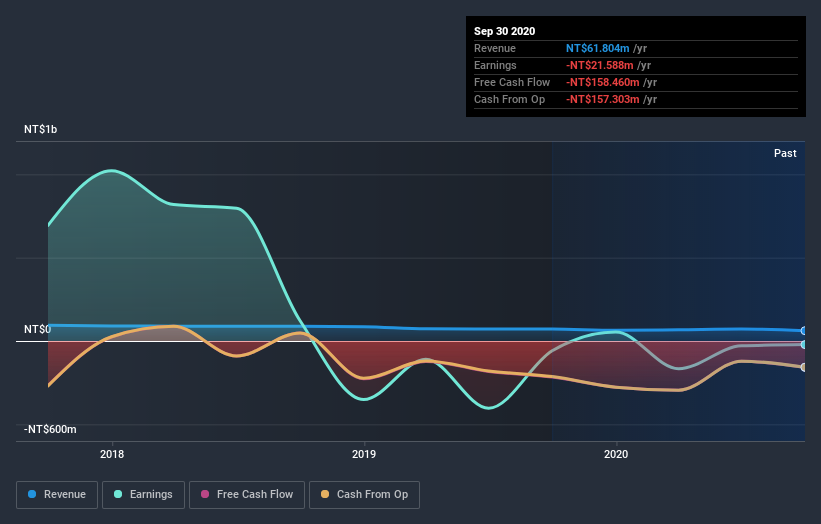Viewport: 821px width, 524px height.
Task: Click the -NT$158.460m free cash flow value
Action: pyautogui.click(x=603, y=82)
